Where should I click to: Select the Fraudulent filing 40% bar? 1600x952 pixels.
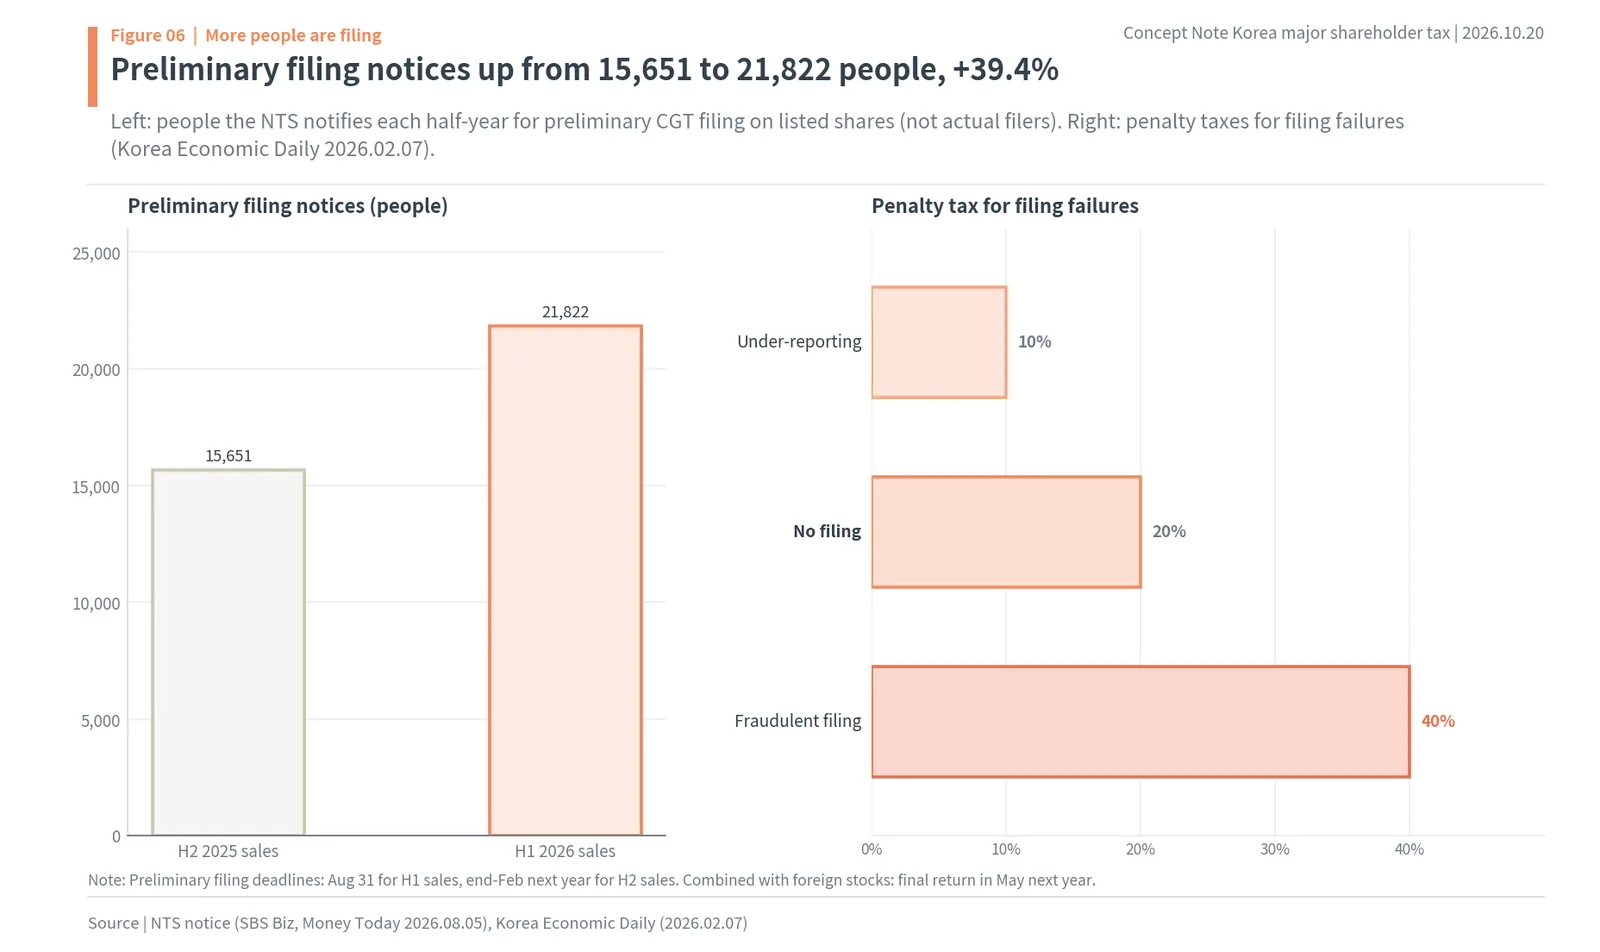(x=1140, y=721)
